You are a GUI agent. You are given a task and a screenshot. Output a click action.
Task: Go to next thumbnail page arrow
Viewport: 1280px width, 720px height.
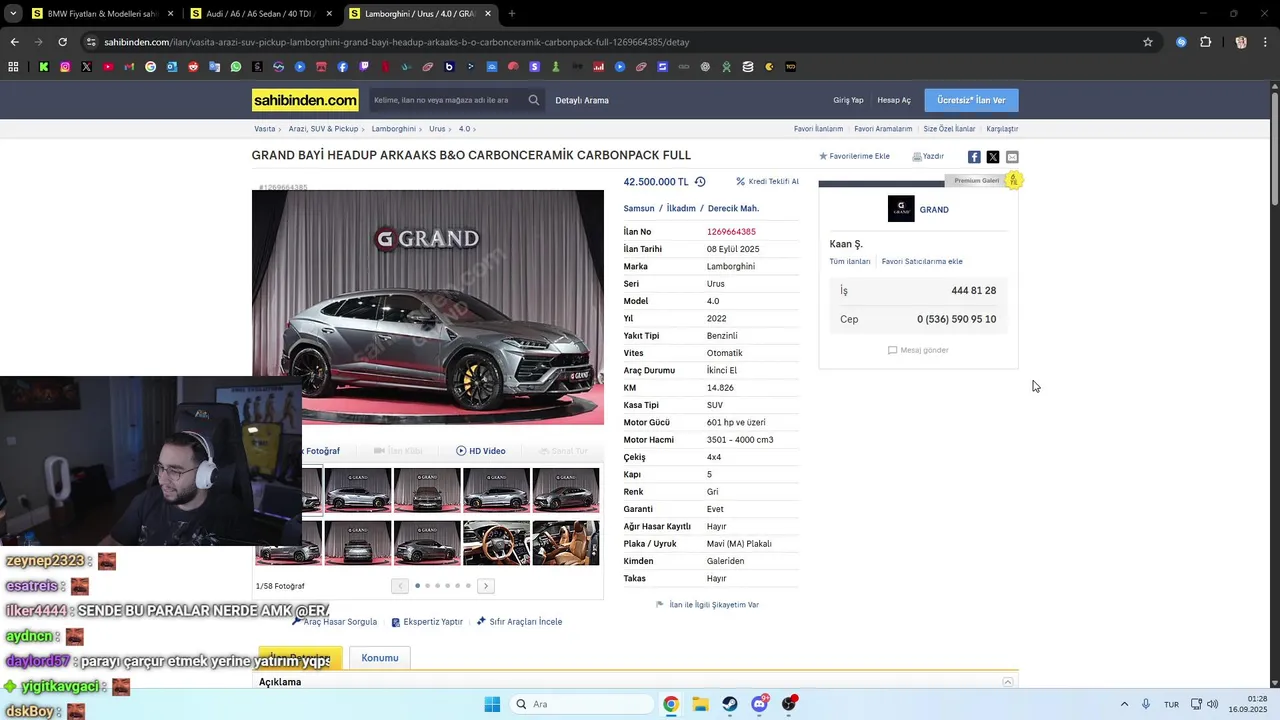pos(486,586)
